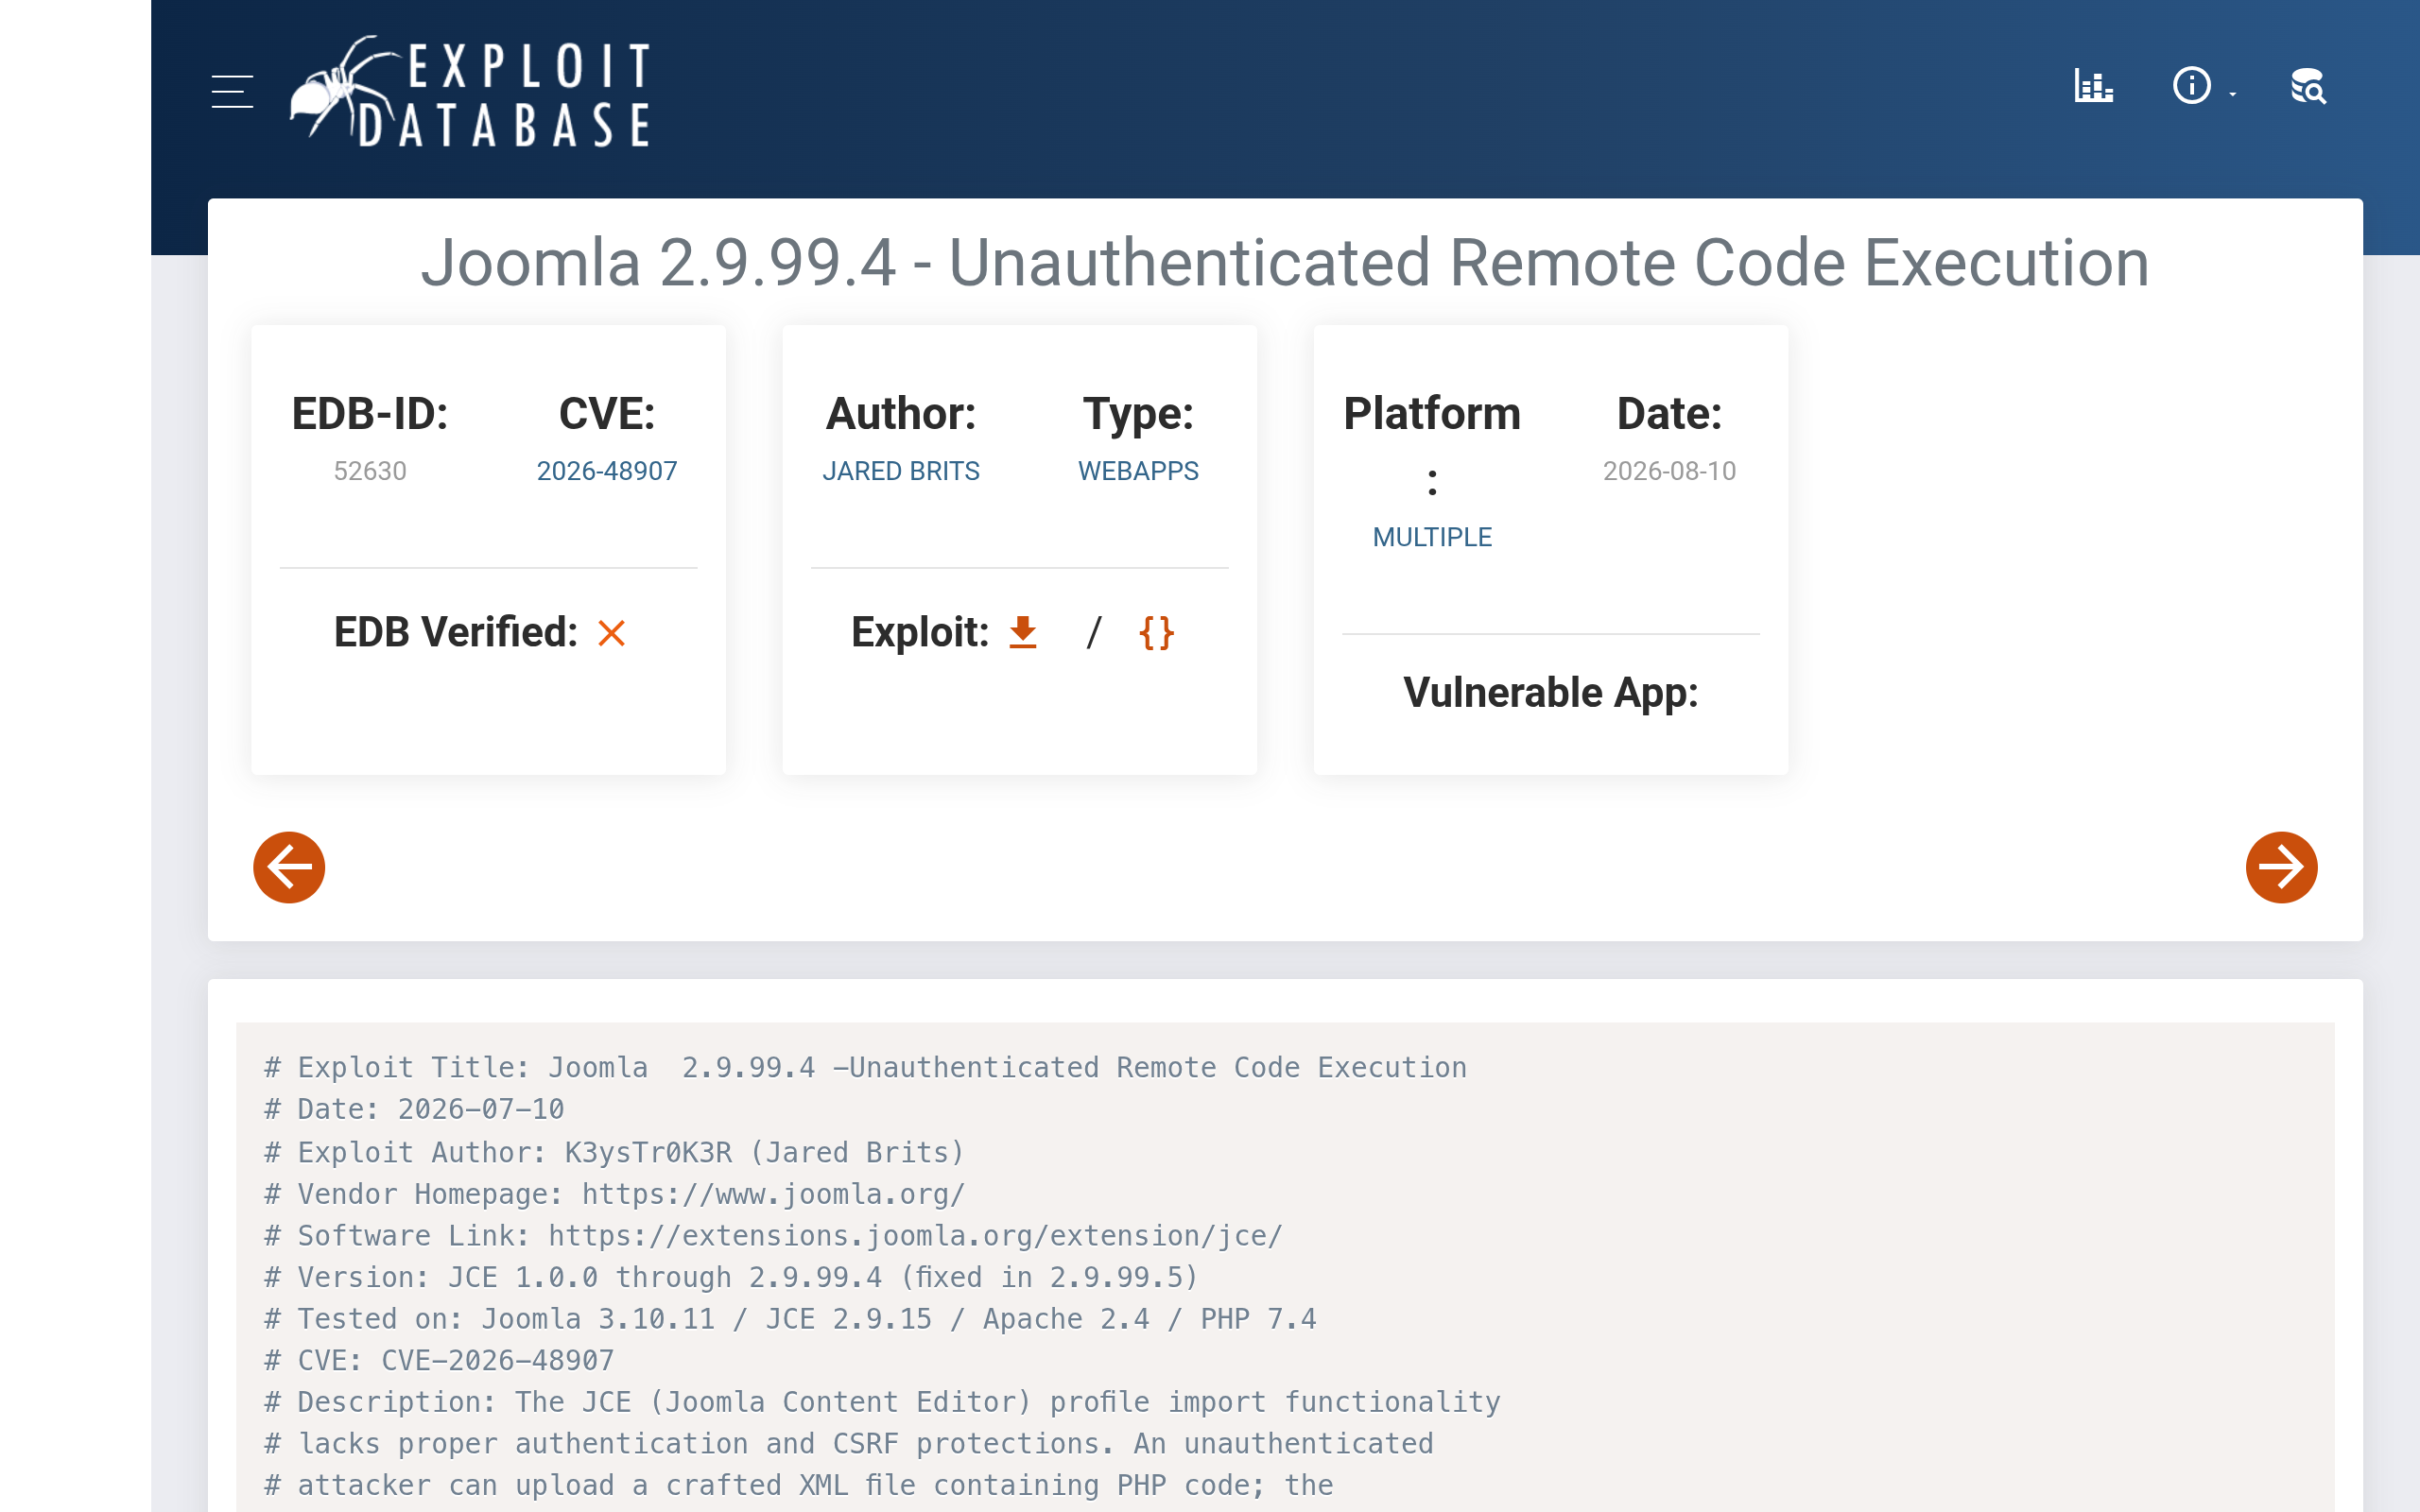Click the '# Exploit Title' code line
Image resolution: width=2420 pixels, height=1512 pixels.
click(865, 1068)
